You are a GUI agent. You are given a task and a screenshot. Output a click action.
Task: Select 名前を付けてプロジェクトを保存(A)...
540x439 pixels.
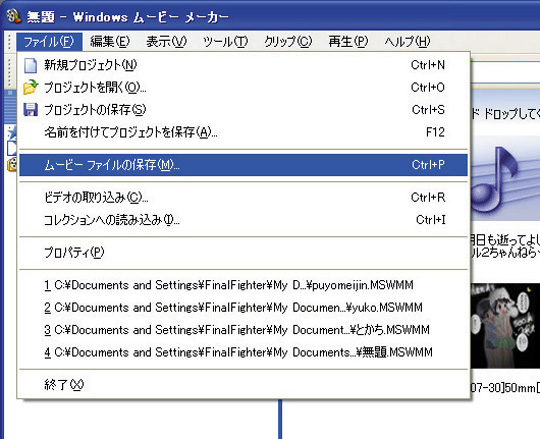243,132
